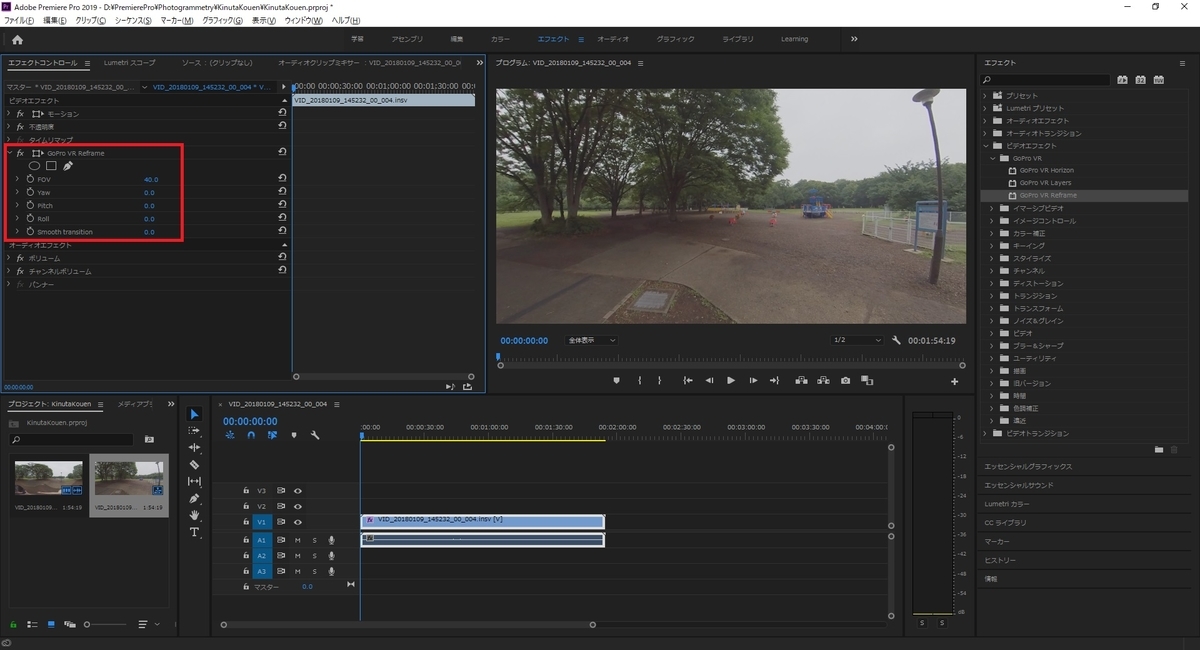Create ellipse mask for GoPro VR Reframe
This screenshot has height=650, width=1200.
[x=34, y=166]
